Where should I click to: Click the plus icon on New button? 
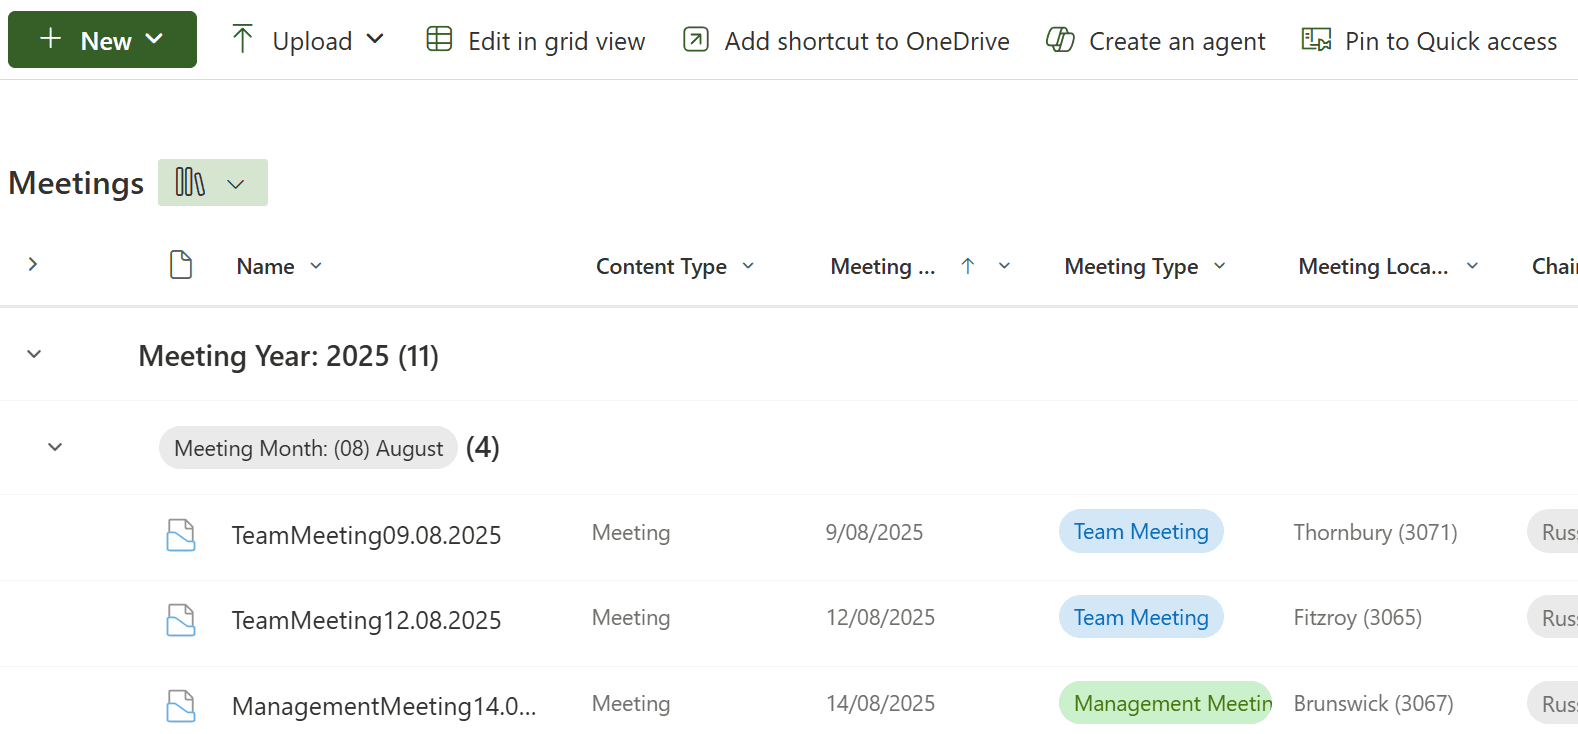point(50,38)
